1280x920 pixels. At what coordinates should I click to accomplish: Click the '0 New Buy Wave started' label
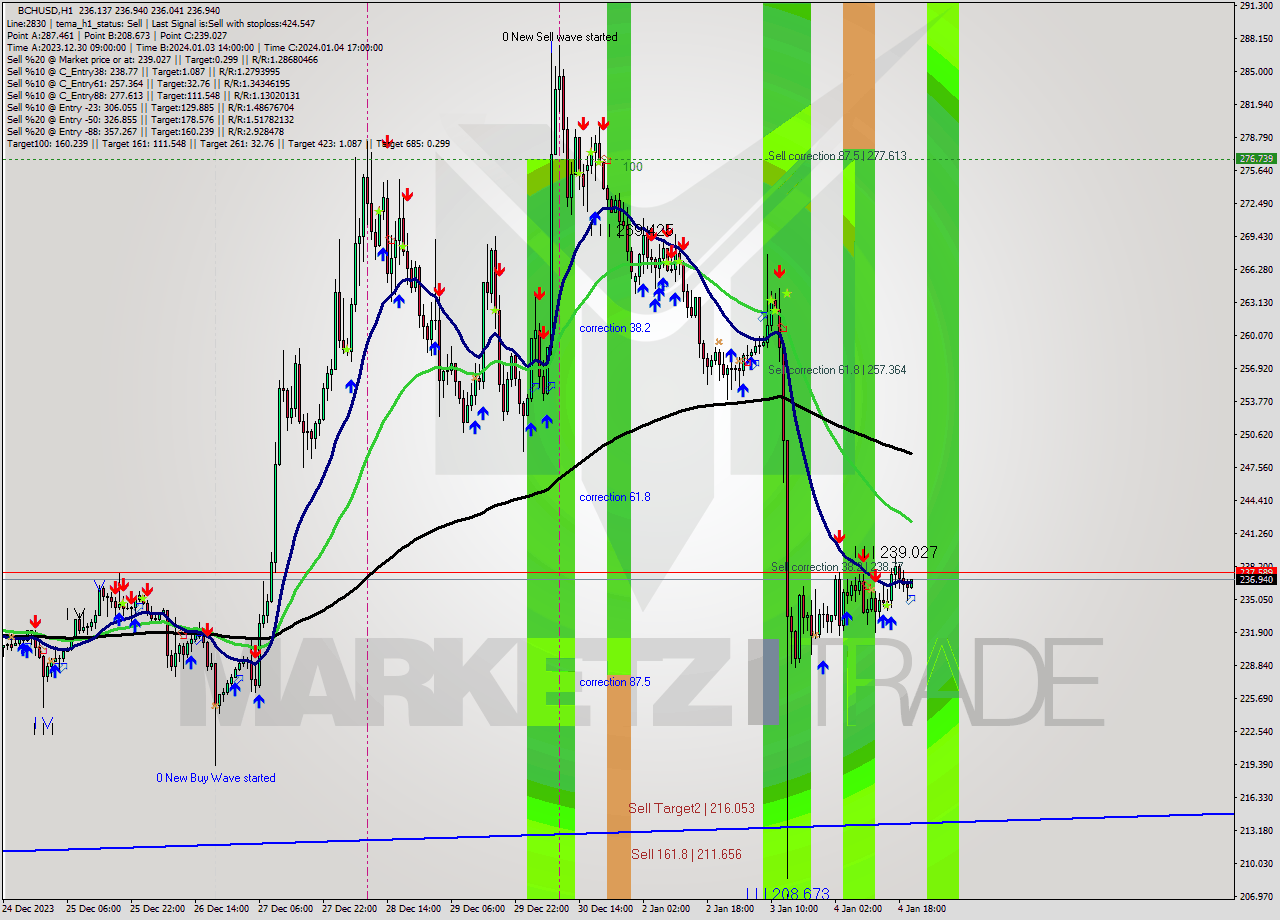click(216, 778)
